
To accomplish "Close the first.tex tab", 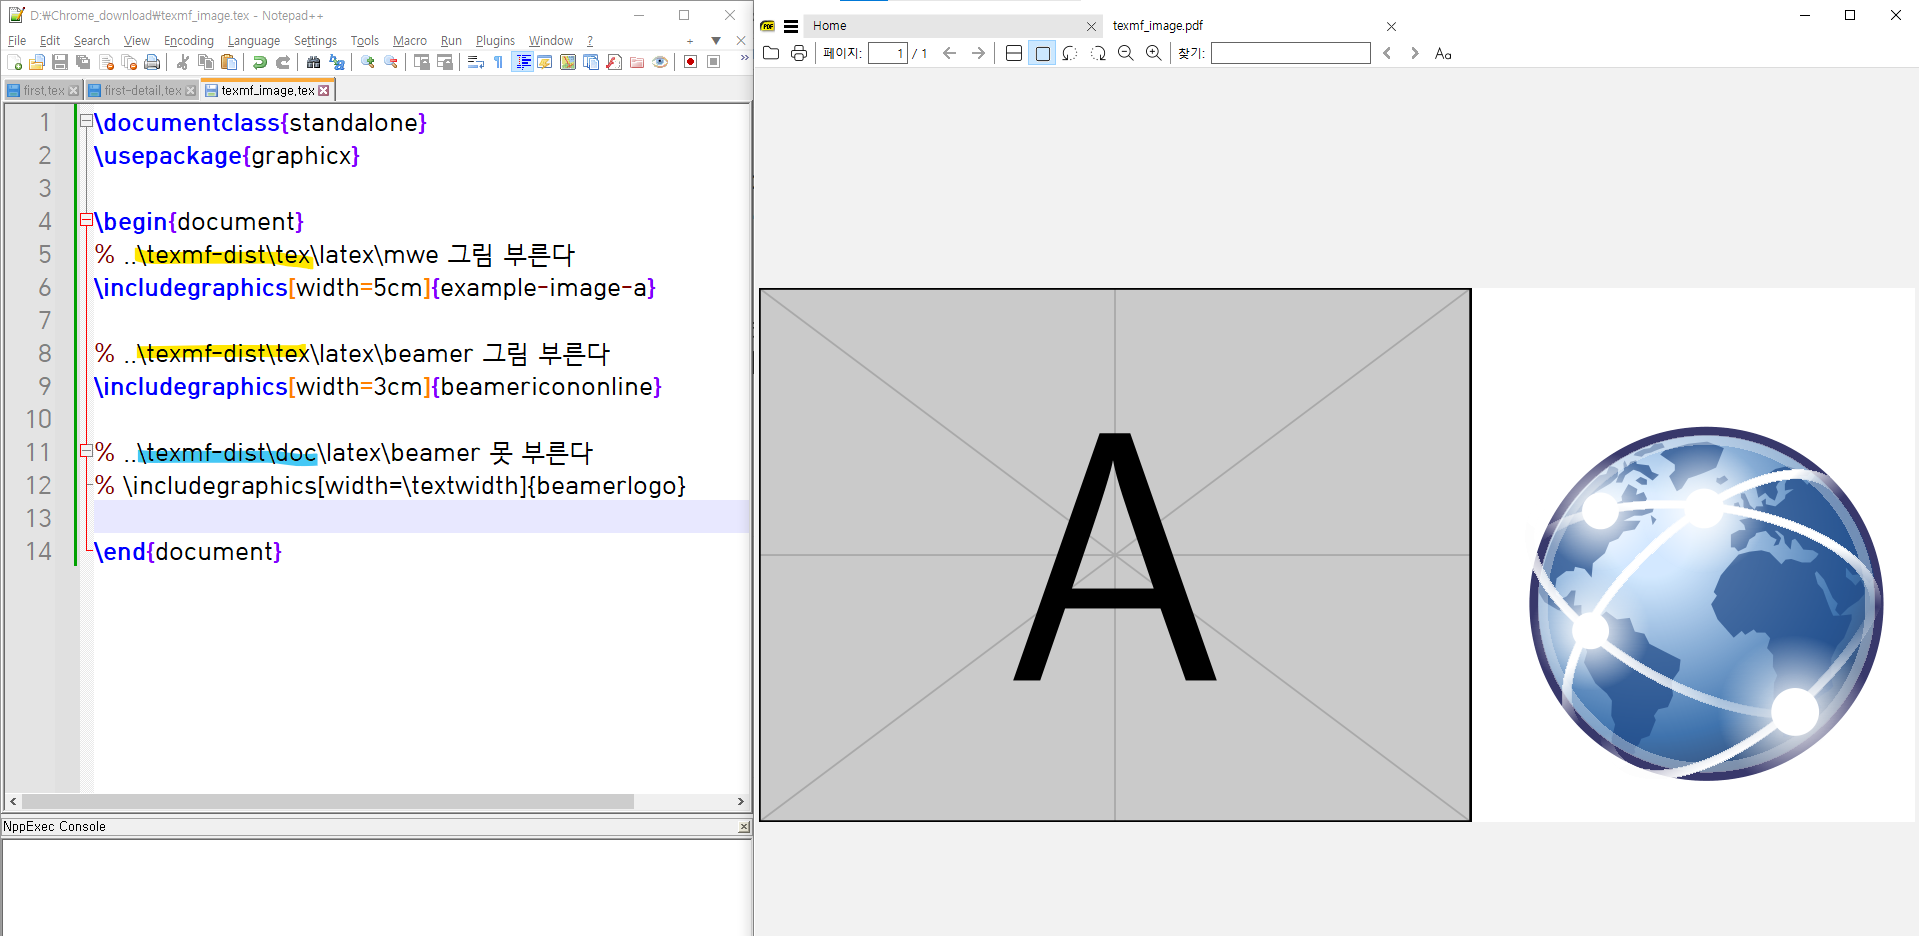I will (74, 91).
